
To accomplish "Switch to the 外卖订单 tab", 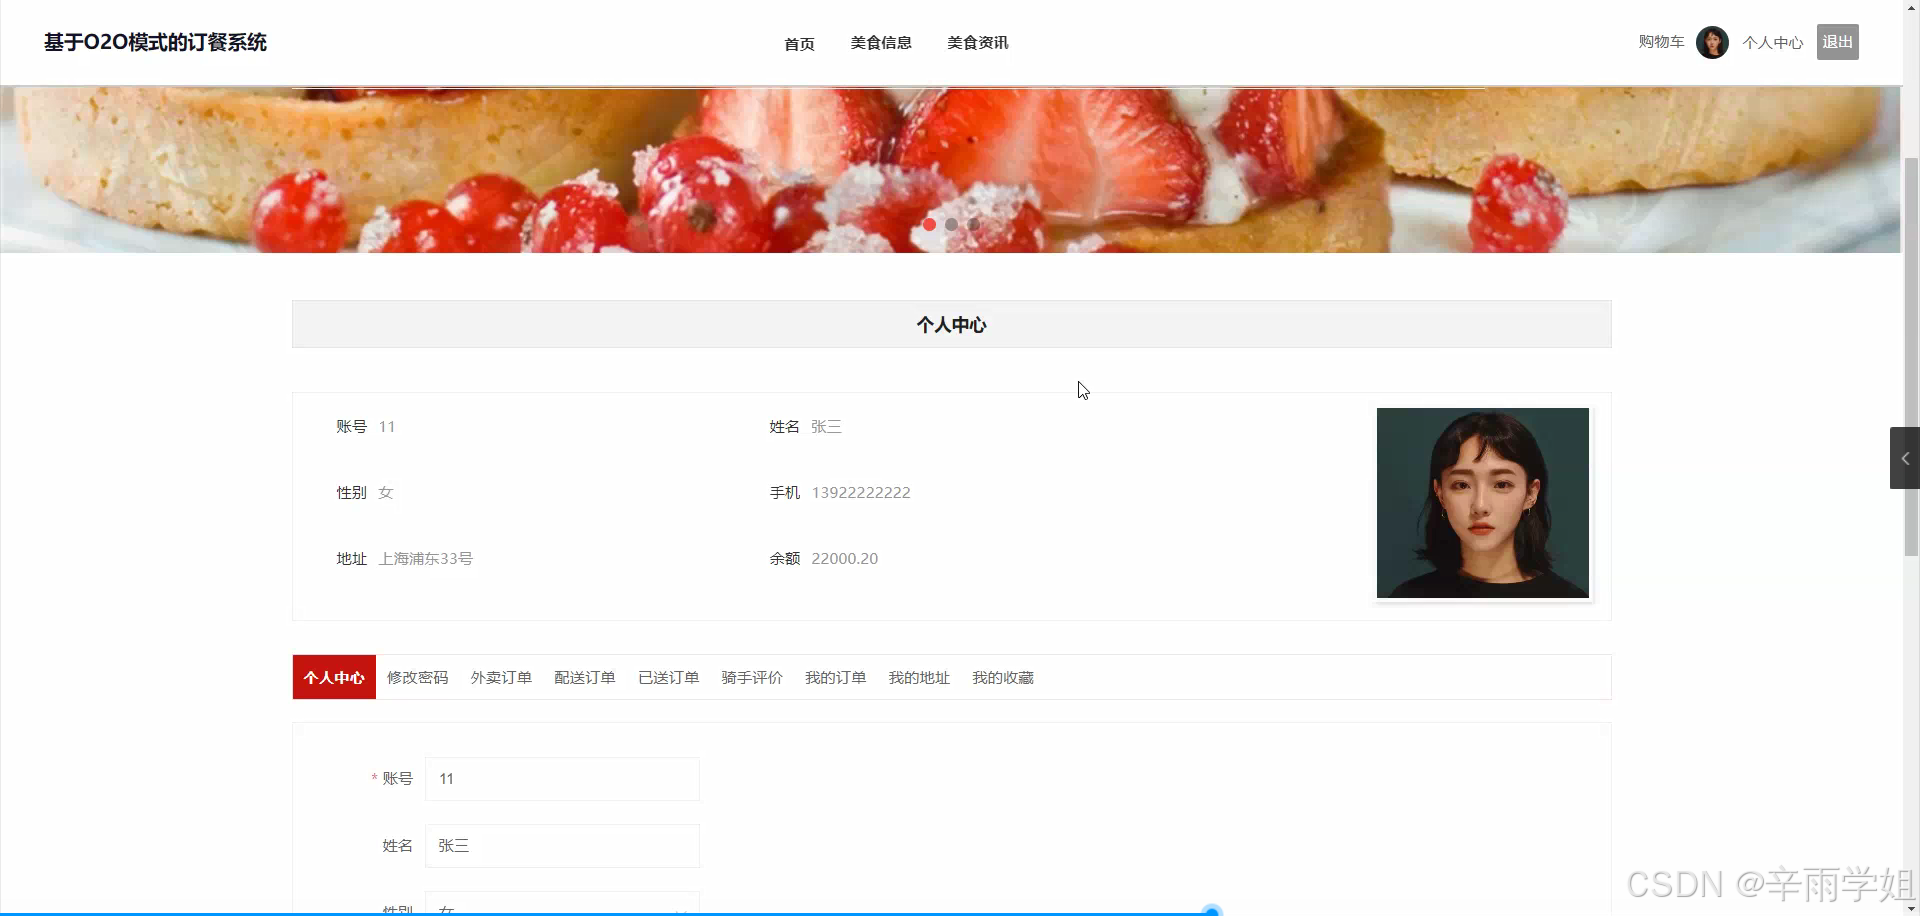I will (501, 677).
